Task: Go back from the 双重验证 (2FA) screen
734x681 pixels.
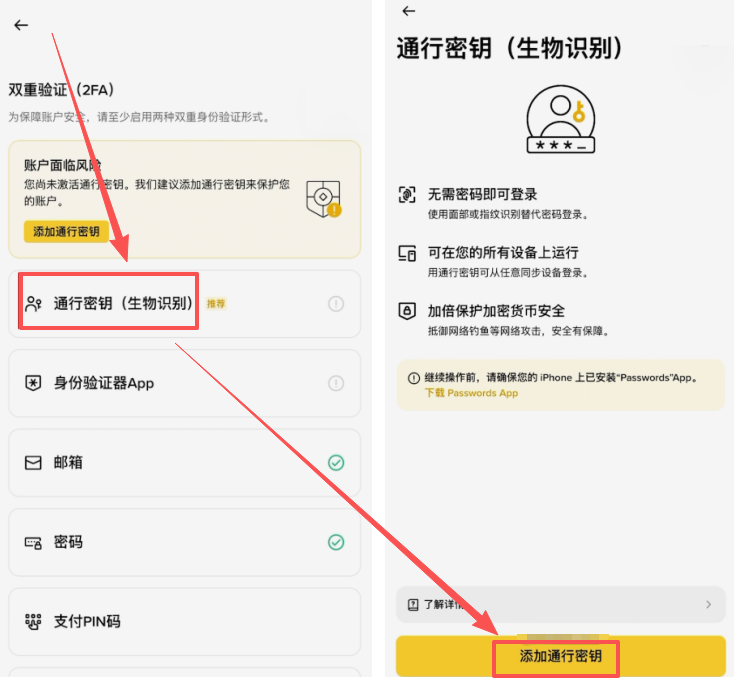Action: (21, 25)
